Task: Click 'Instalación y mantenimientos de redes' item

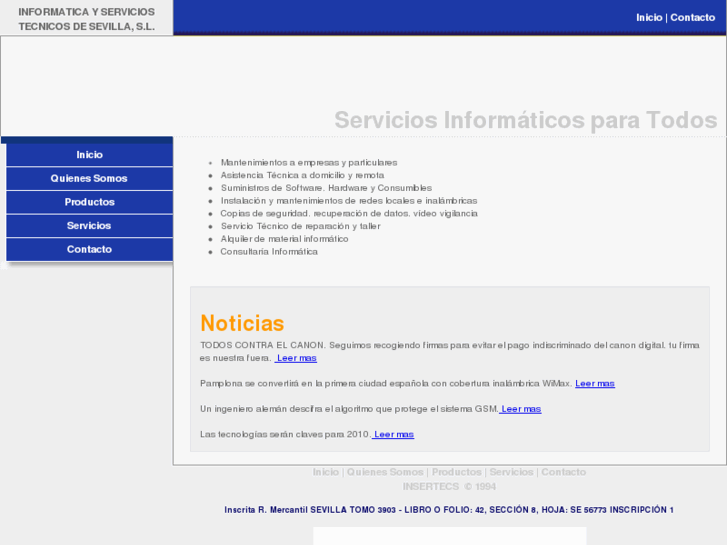Action: click(x=349, y=201)
